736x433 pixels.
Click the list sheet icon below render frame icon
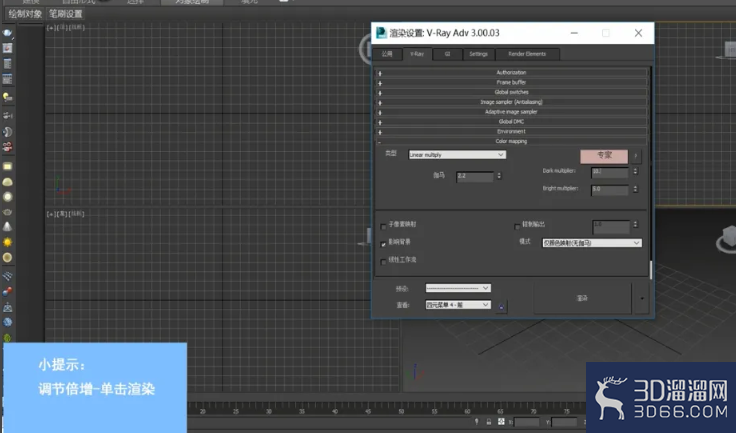coord(7,64)
